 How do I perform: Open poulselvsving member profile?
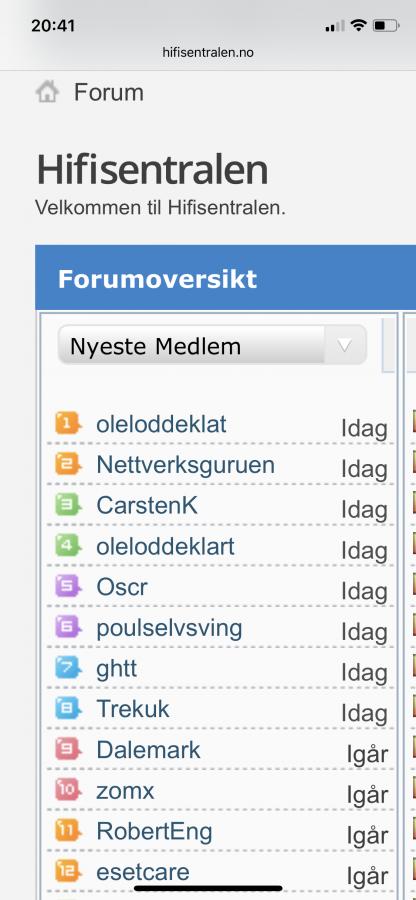[x=169, y=629]
